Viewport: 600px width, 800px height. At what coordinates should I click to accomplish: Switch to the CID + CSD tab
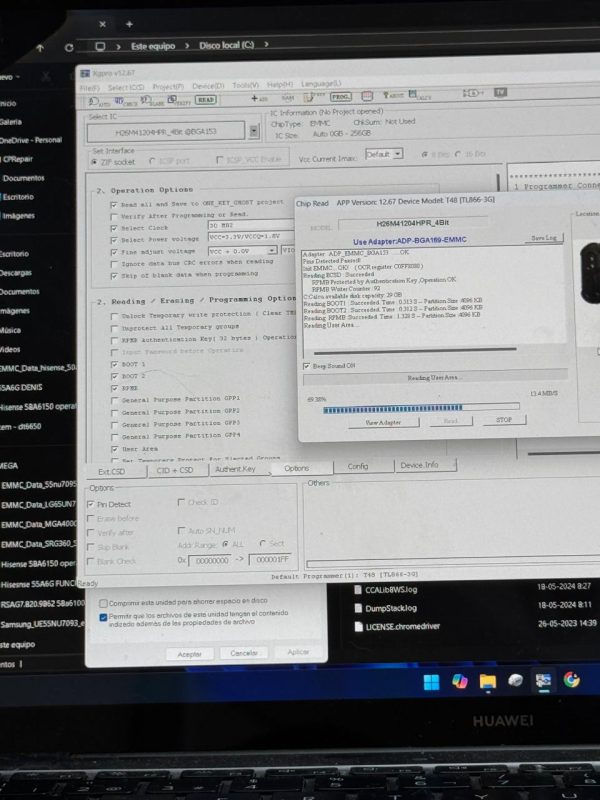pyautogui.click(x=175, y=470)
